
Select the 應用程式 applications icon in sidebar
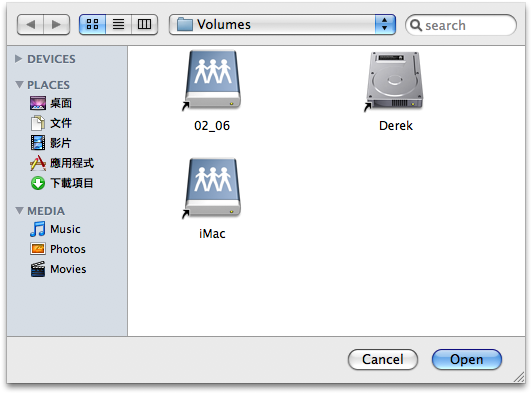[x=38, y=163]
